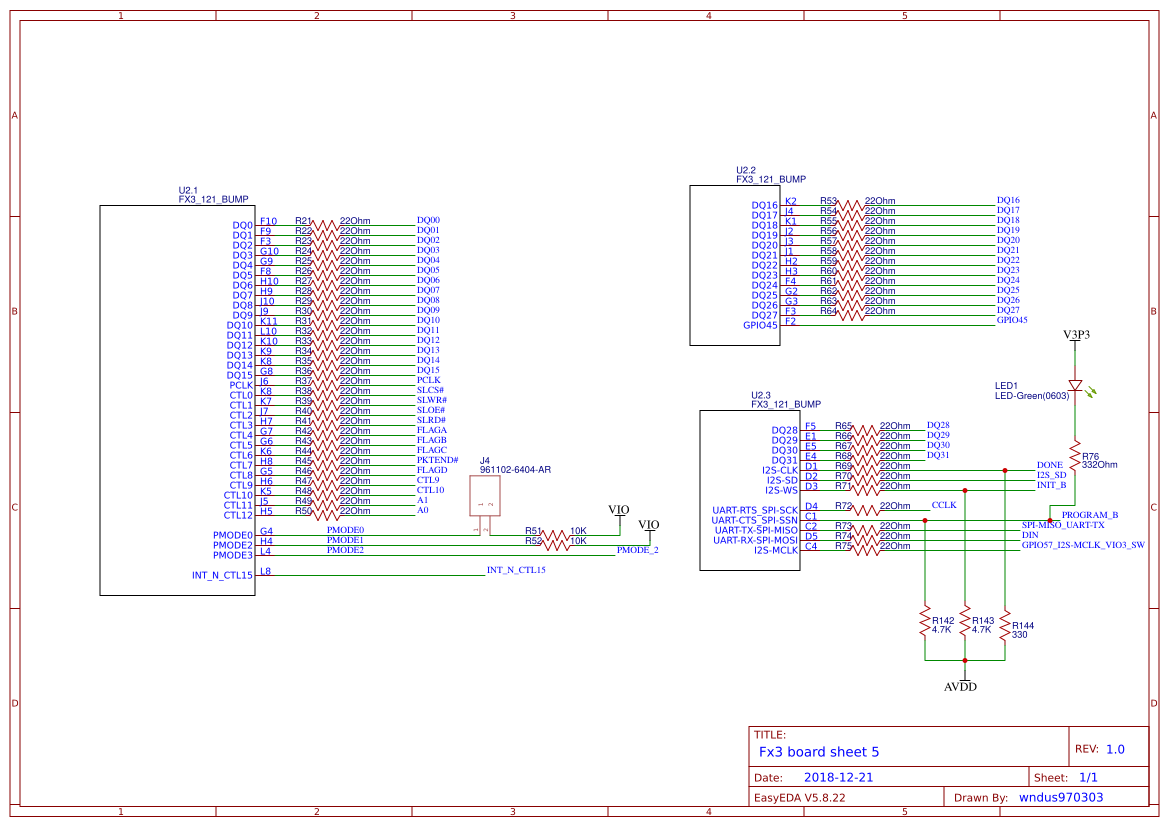
Task: Select the FLAGB net label
Action: (x=432, y=440)
